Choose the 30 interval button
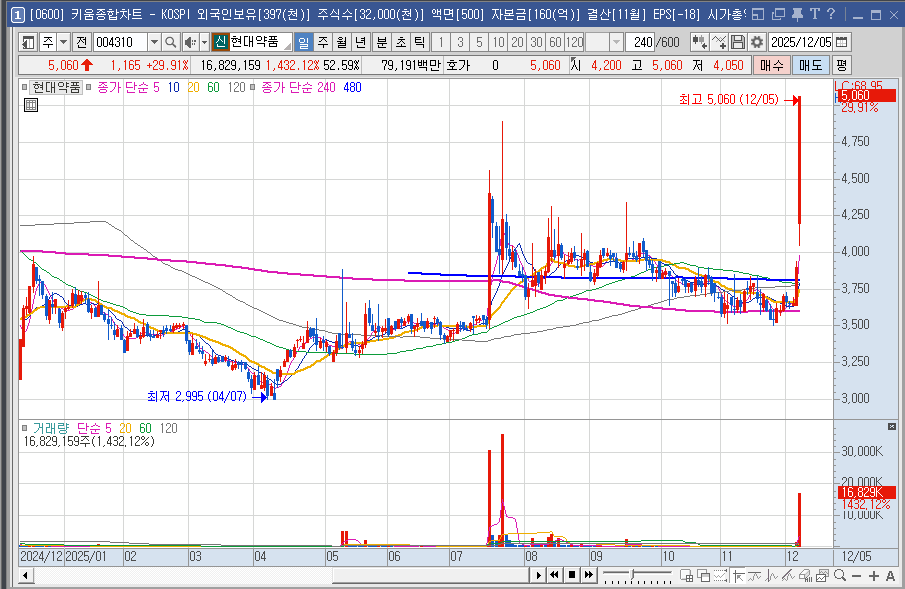 coord(536,42)
